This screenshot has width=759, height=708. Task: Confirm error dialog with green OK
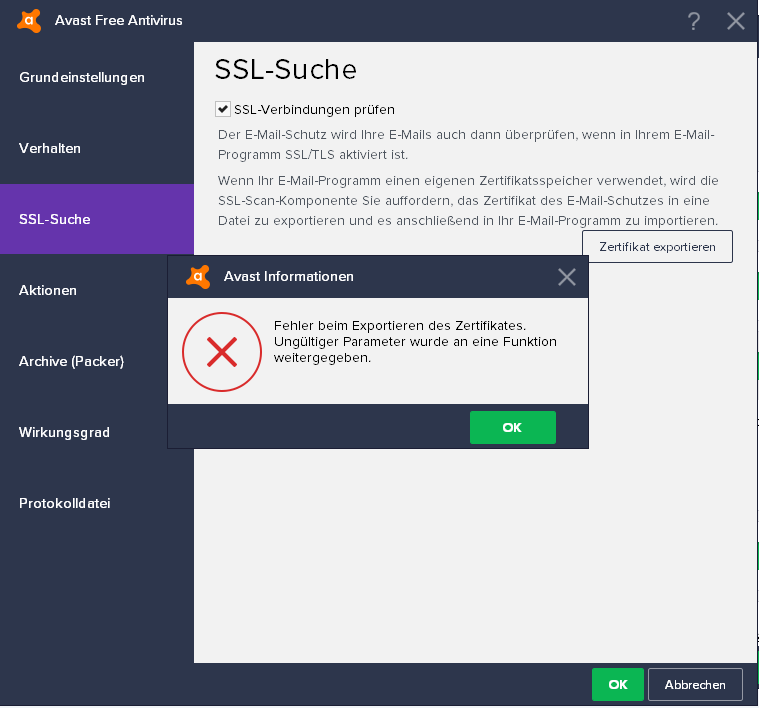coord(513,428)
